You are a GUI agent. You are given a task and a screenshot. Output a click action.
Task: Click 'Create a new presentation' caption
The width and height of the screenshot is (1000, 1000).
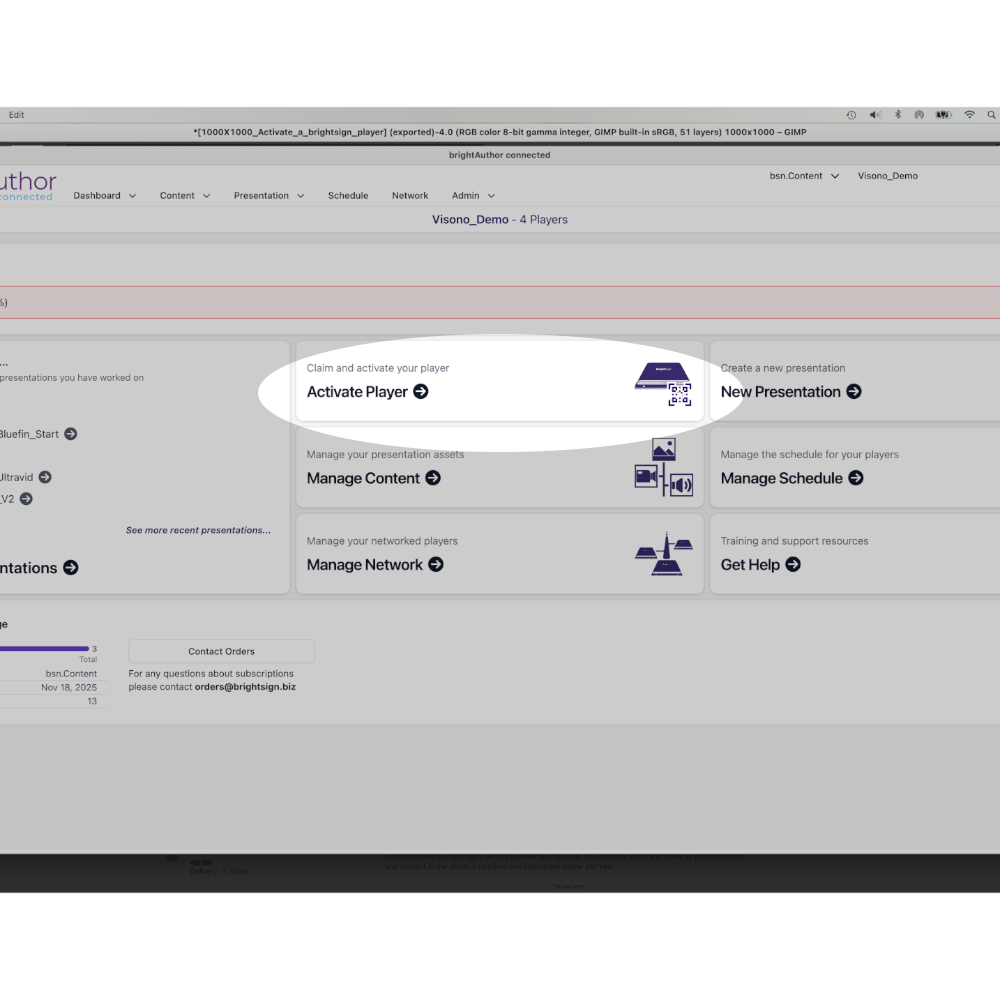click(x=783, y=368)
